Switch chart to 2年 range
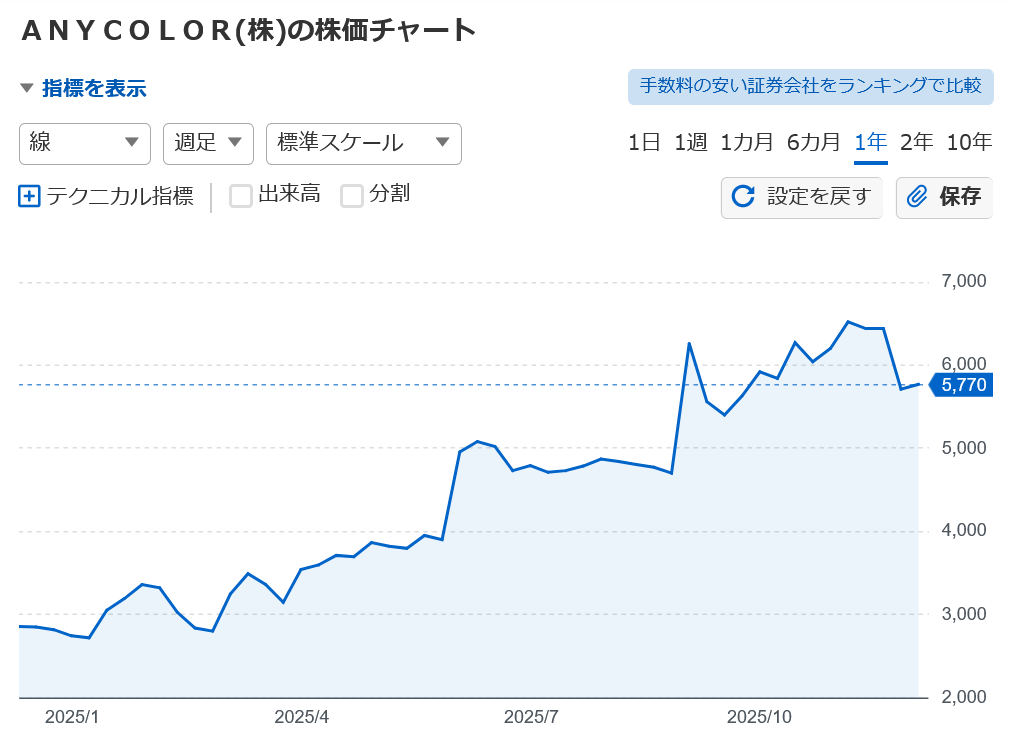 click(x=916, y=142)
